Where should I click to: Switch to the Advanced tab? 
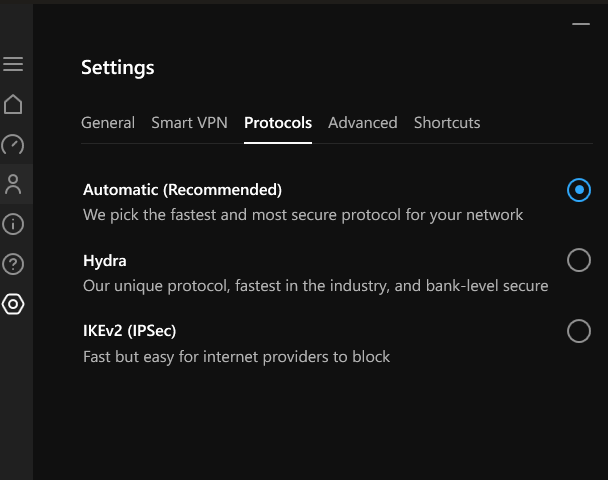point(362,123)
